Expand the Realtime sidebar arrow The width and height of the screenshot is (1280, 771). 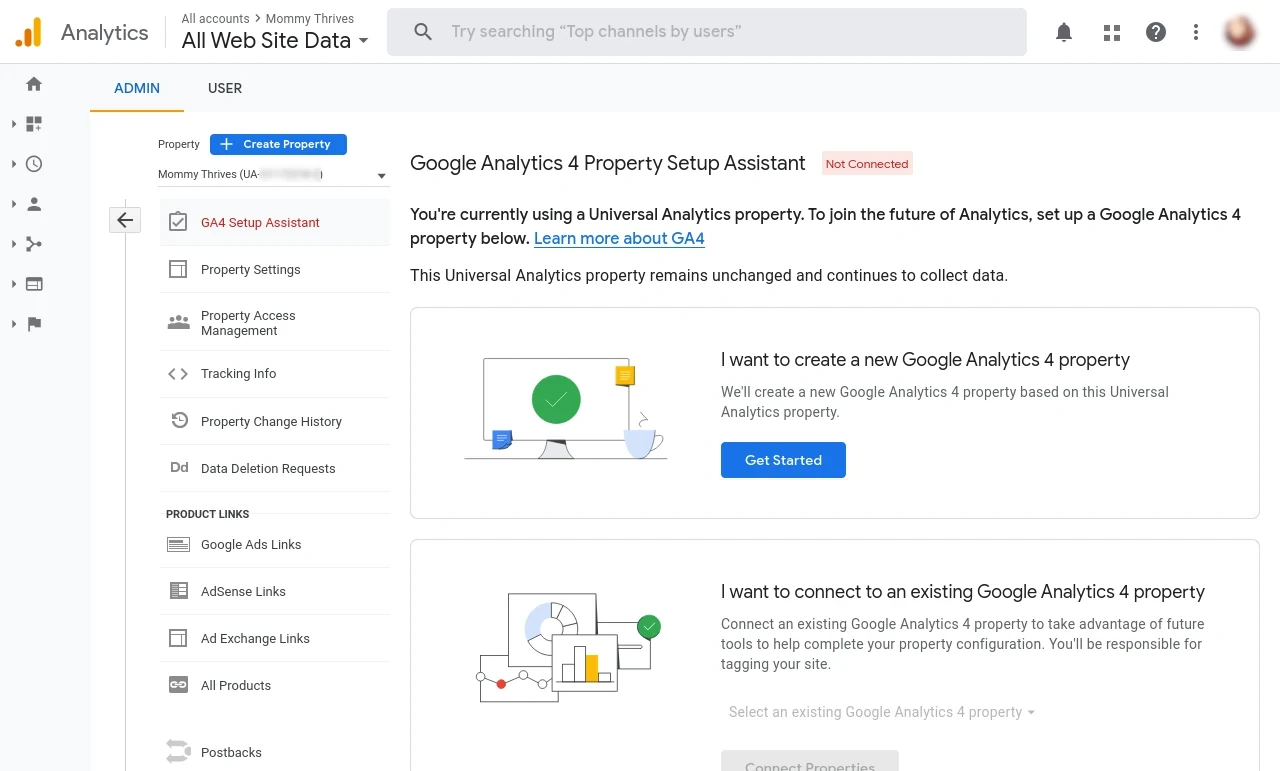tap(14, 164)
